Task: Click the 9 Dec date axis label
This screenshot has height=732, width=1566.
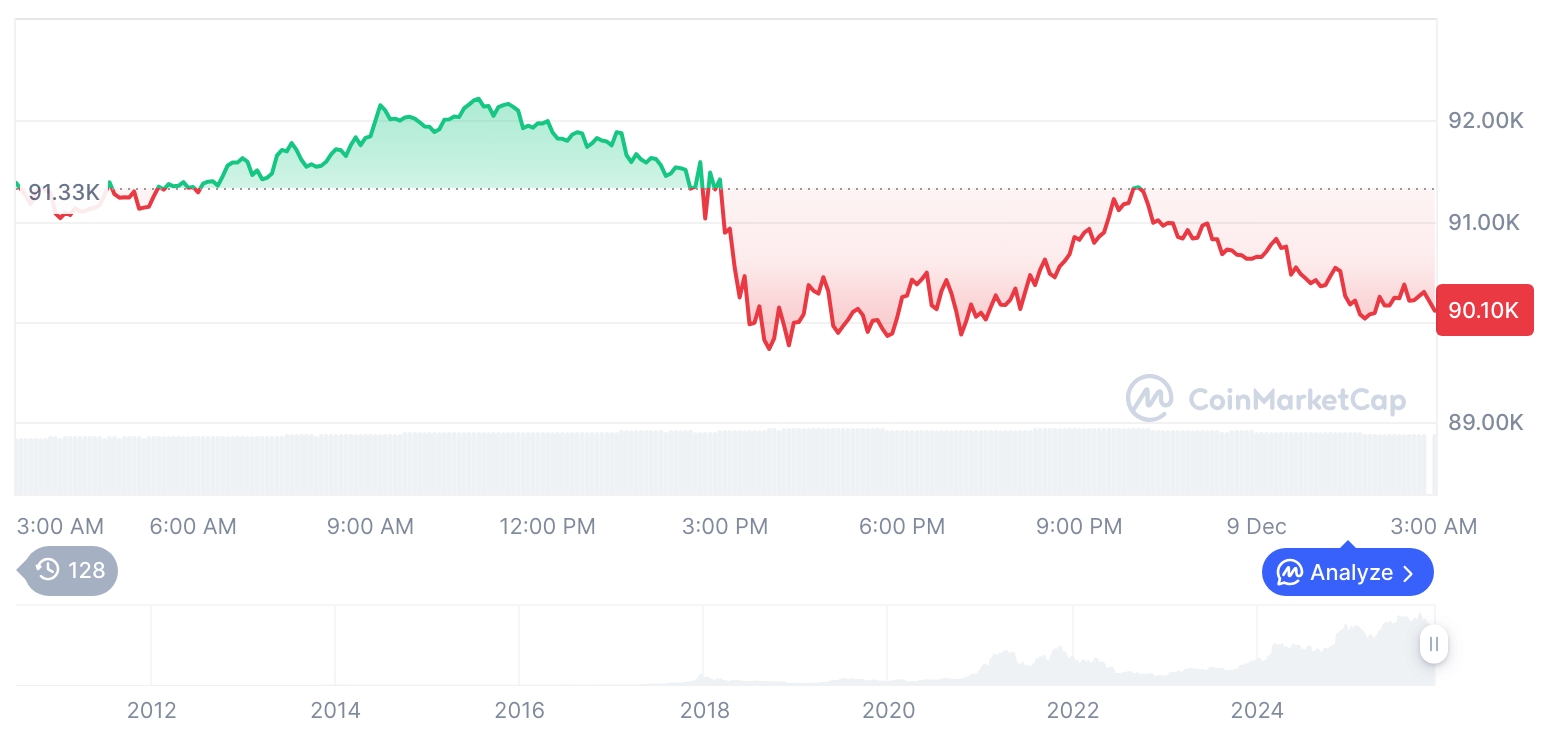Action: pyautogui.click(x=1256, y=526)
